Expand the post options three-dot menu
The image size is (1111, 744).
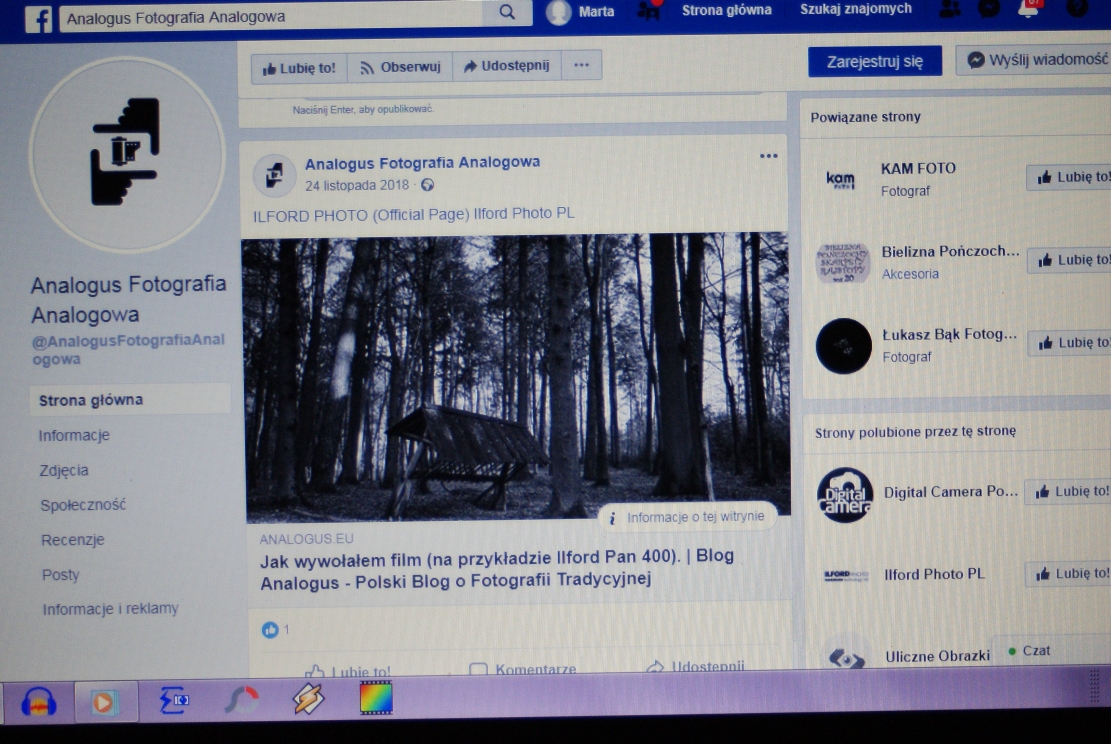(x=768, y=156)
